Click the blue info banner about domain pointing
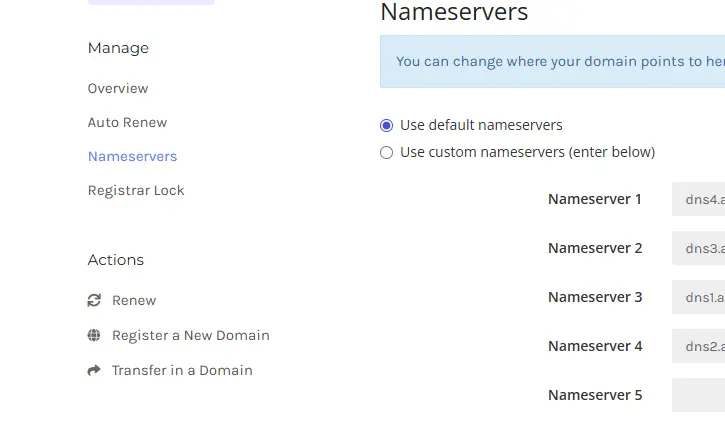Image resolution: width=725 pixels, height=426 pixels. pos(552,61)
